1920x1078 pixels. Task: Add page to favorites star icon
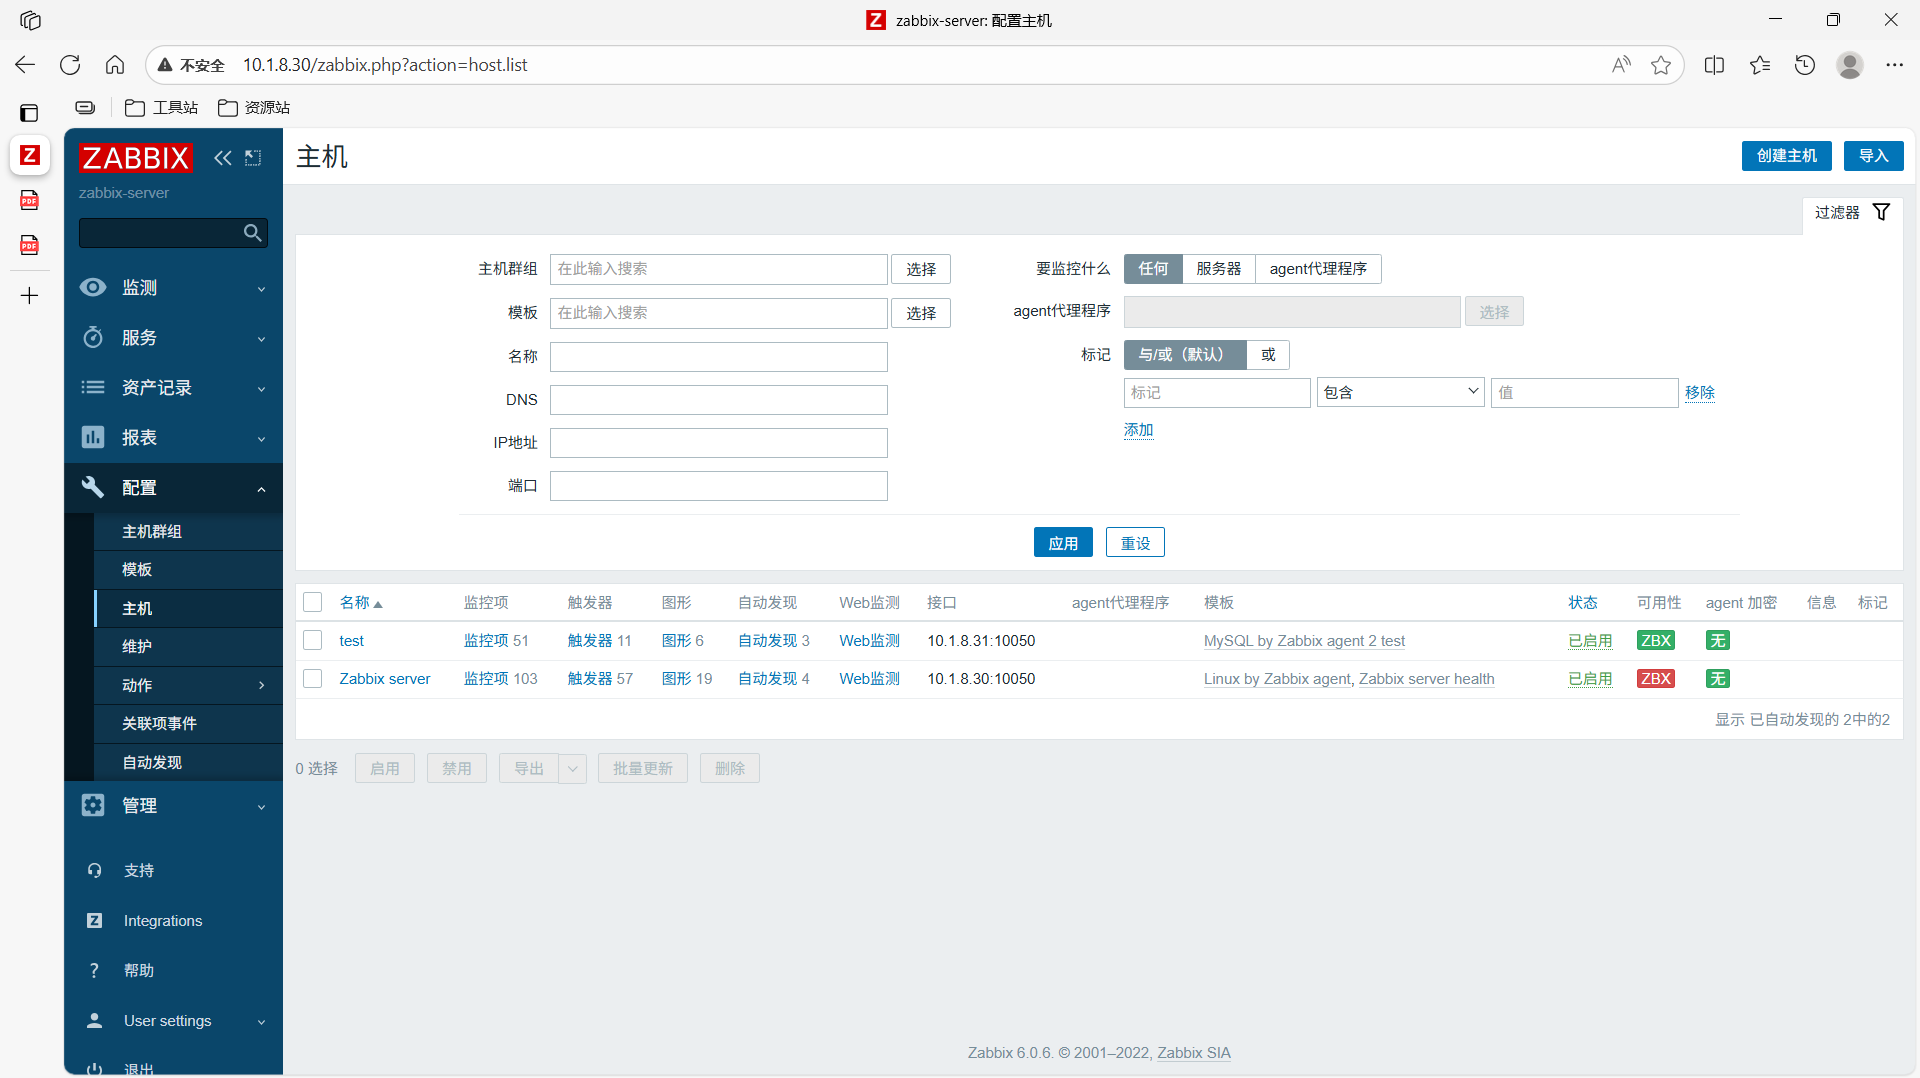pyautogui.click(x=1661, y=65)
